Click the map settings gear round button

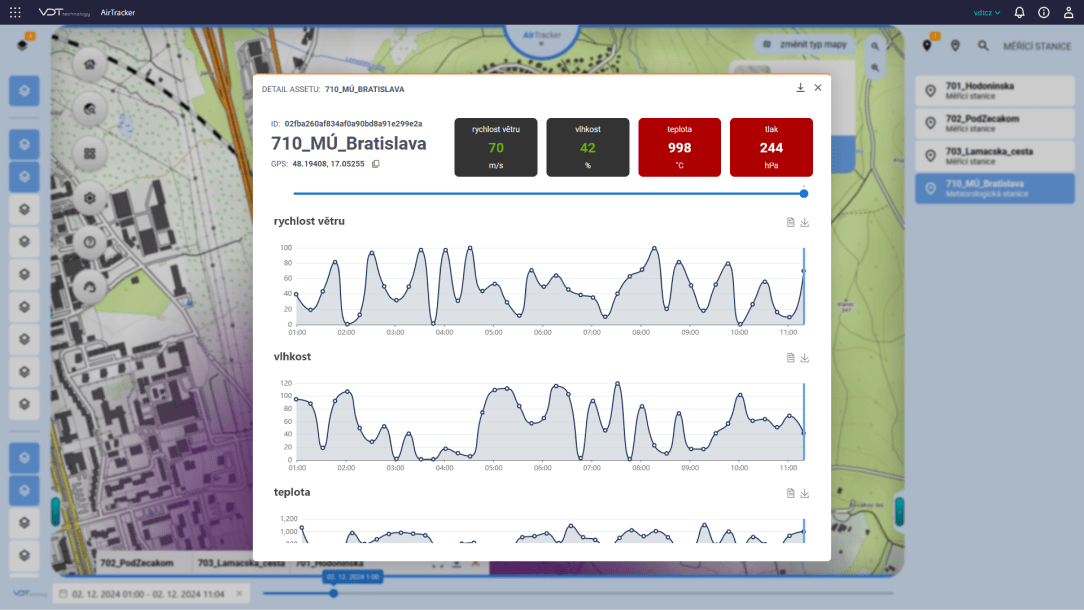tap(90, 197)
